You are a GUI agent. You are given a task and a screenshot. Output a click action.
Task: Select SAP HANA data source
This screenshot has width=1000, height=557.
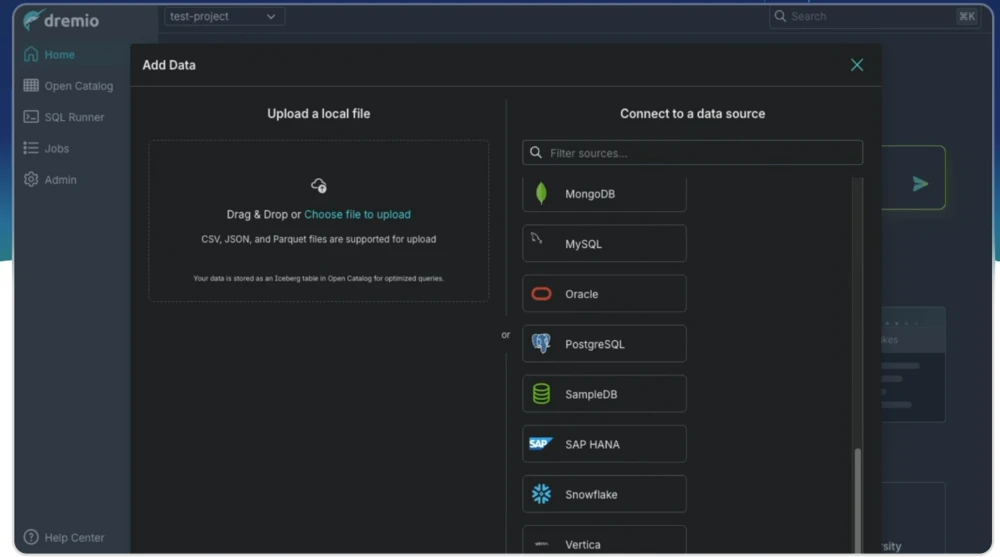tap(604, 443)
